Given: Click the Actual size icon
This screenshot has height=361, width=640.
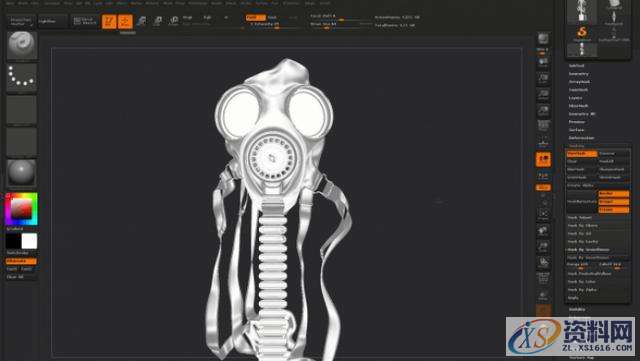Looking at the screenshot, I should click(x=543, y=95).
